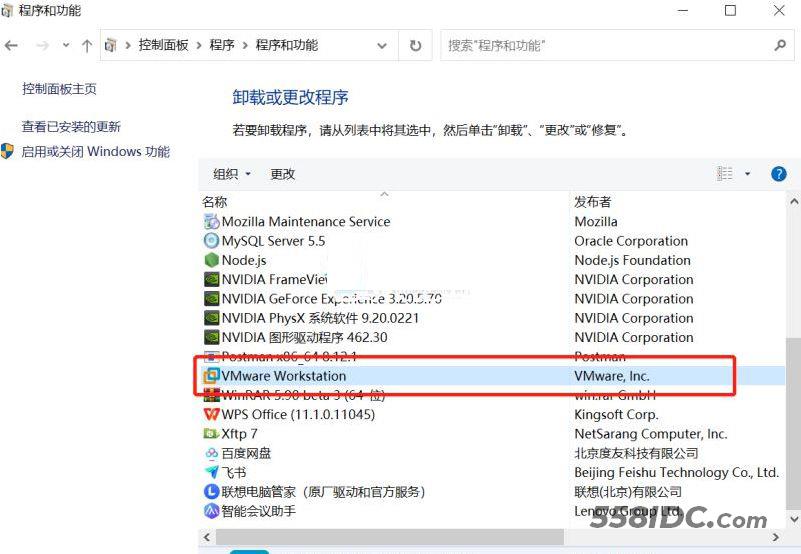Click the NVIDIA FrameView icon

pos(211,280)
